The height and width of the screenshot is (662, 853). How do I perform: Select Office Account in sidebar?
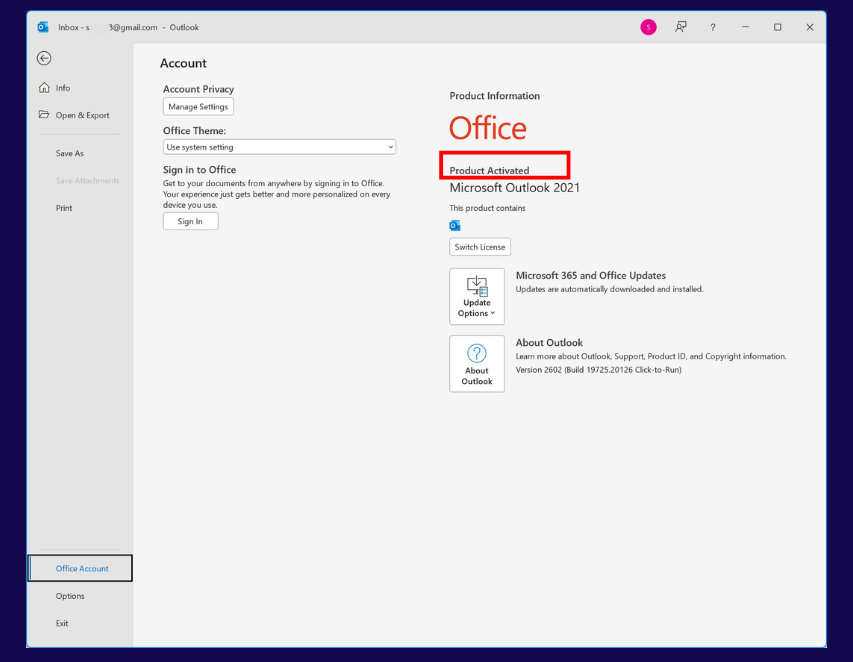click(x=80, y=568)
